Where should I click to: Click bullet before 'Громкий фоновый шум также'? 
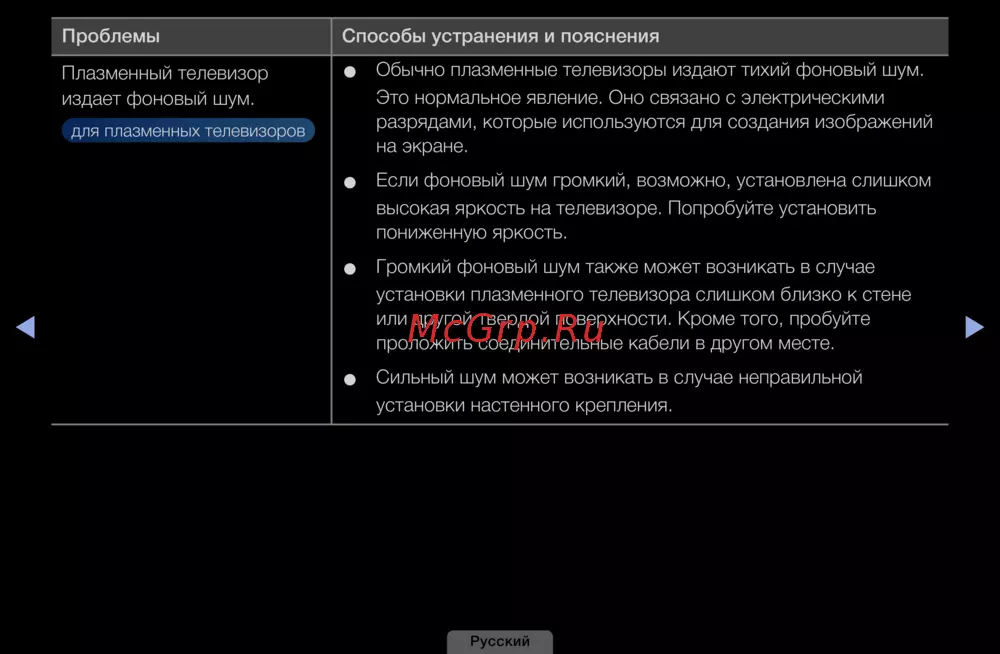(350, 270)
